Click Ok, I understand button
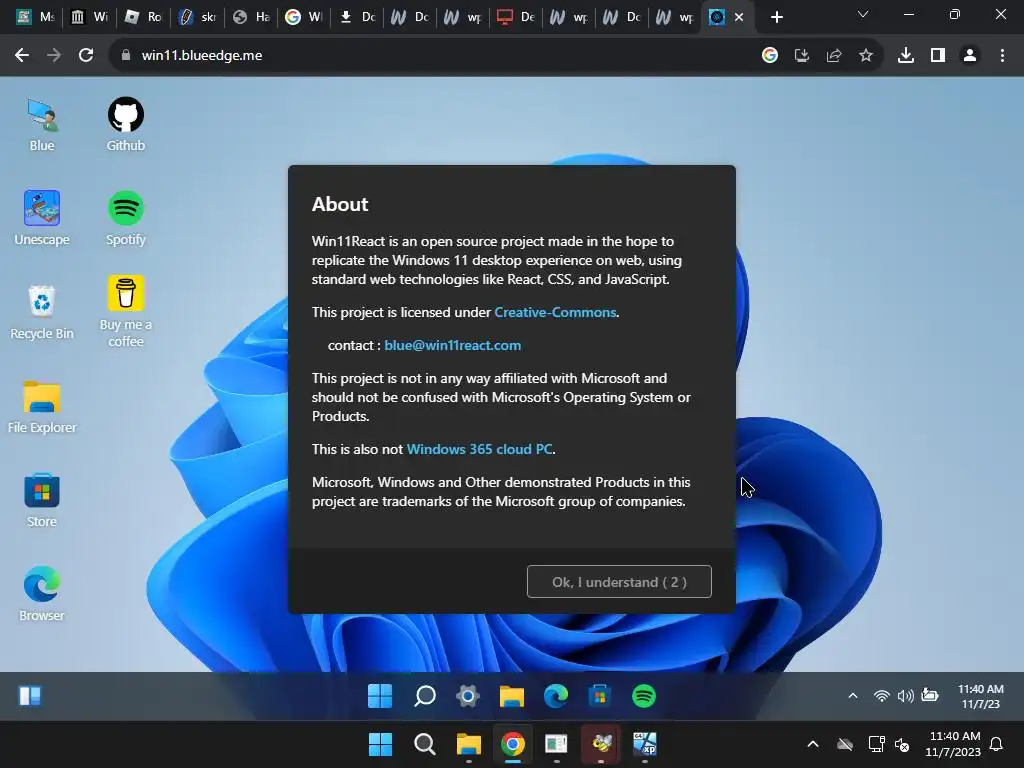Viewport: 1024px width, 768px height. 619,581
